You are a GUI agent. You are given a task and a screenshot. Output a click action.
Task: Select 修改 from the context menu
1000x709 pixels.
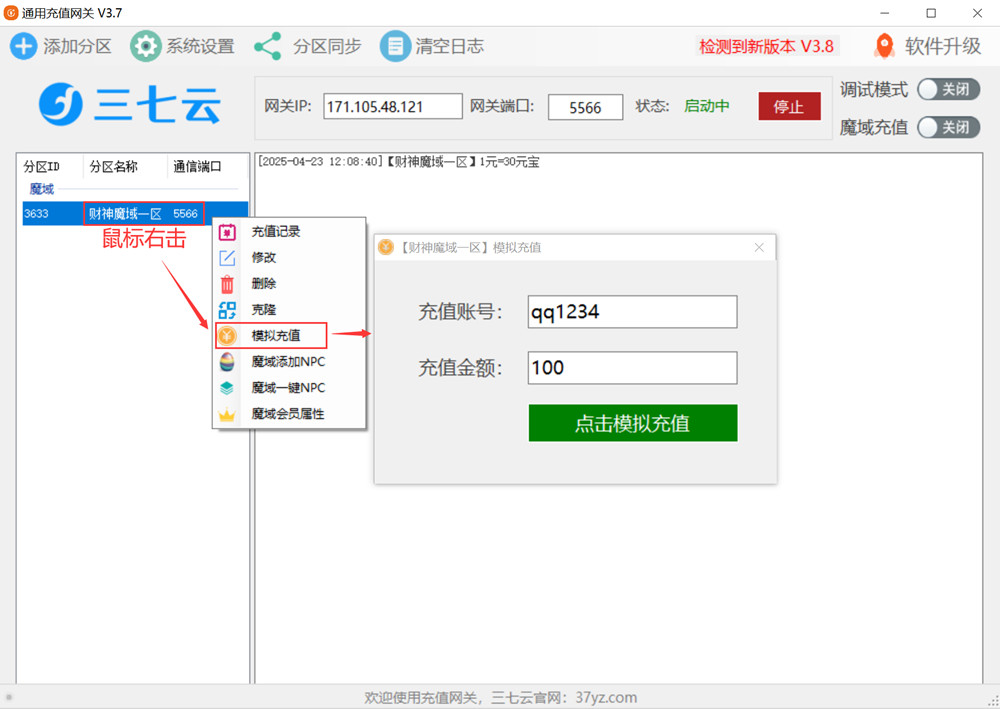(264, 258)
